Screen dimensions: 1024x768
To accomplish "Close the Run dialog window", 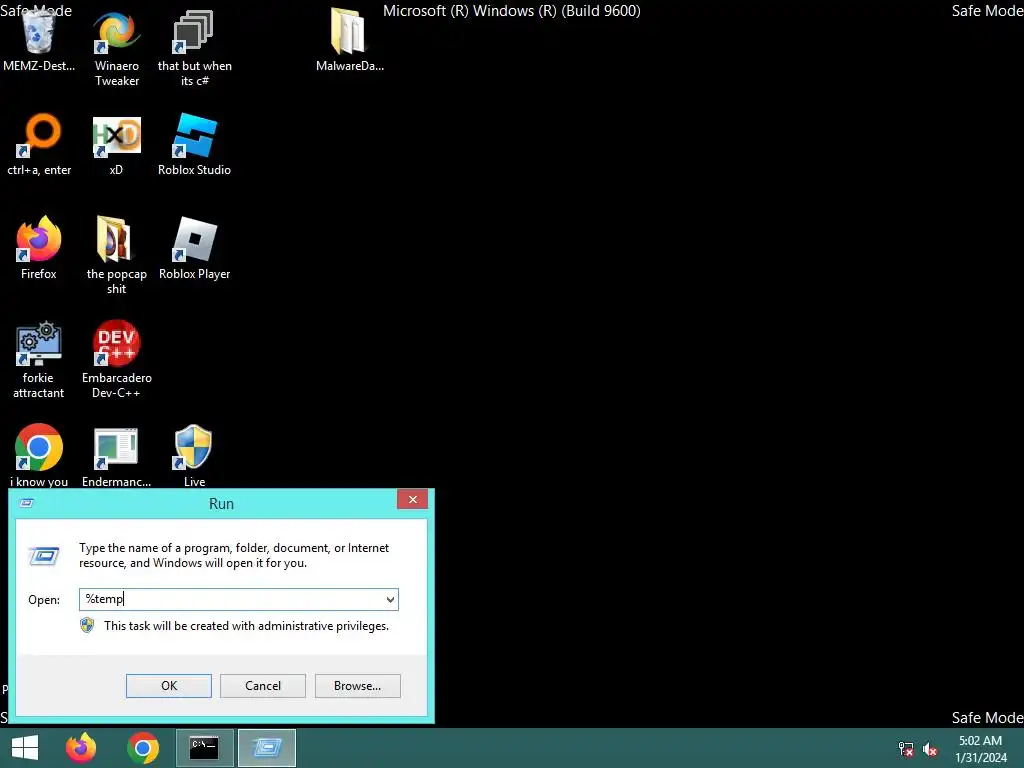I will click(413, 500).
